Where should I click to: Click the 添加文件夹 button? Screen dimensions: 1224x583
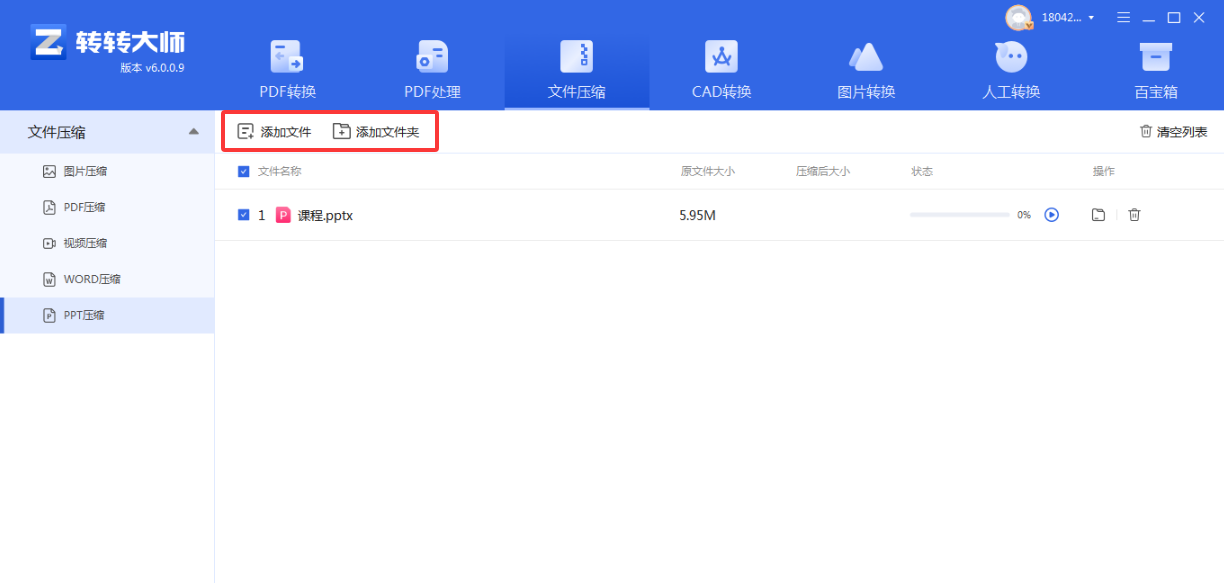tap(376, 132)
